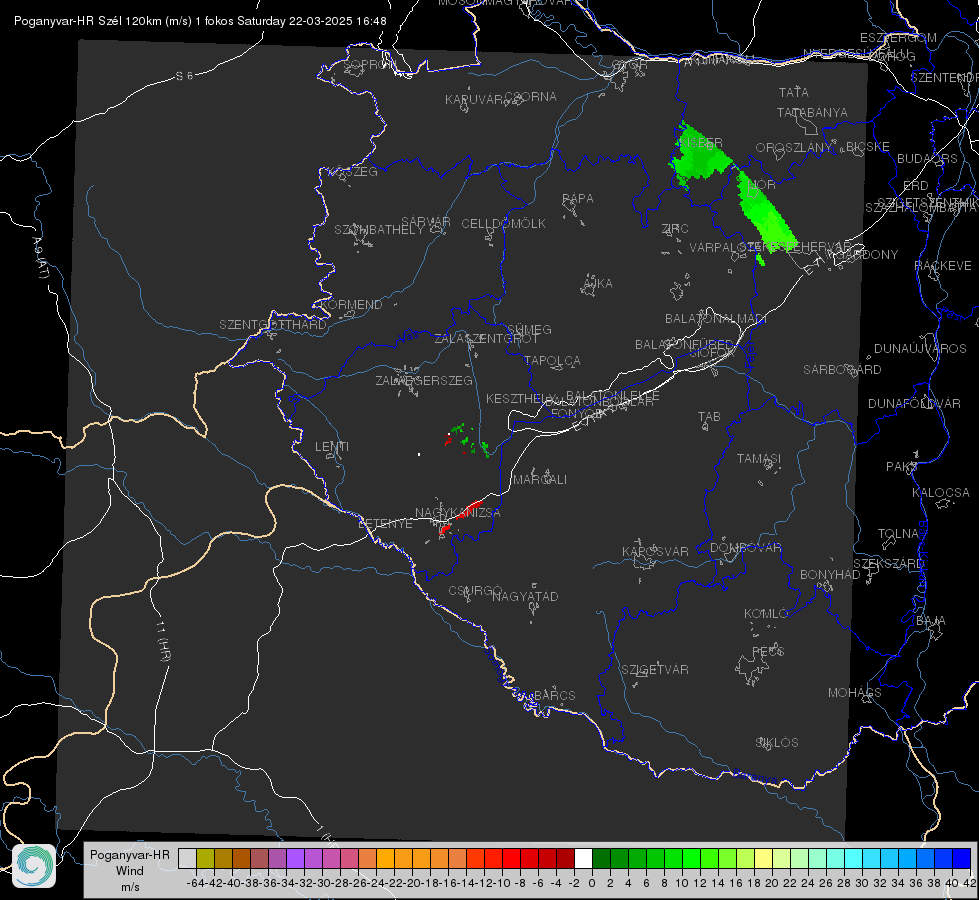
Task: Click the KALOCSA city label
Action: (x=941, y=493)
